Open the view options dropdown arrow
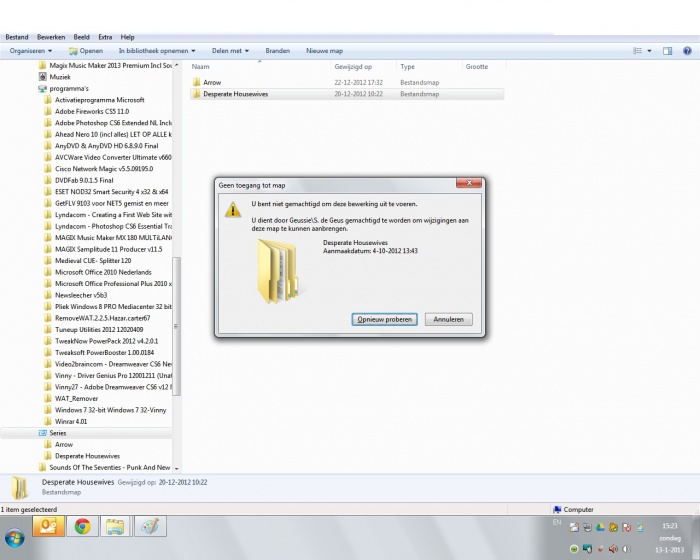Viewport: 700px width, 560px height. (649, 51)
